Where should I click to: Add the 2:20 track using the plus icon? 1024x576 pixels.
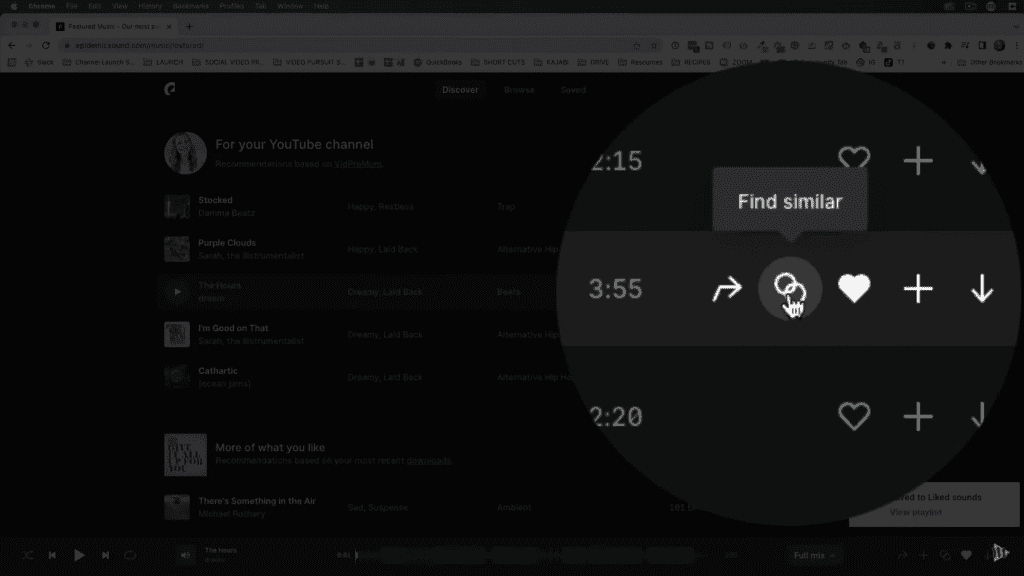918,417
